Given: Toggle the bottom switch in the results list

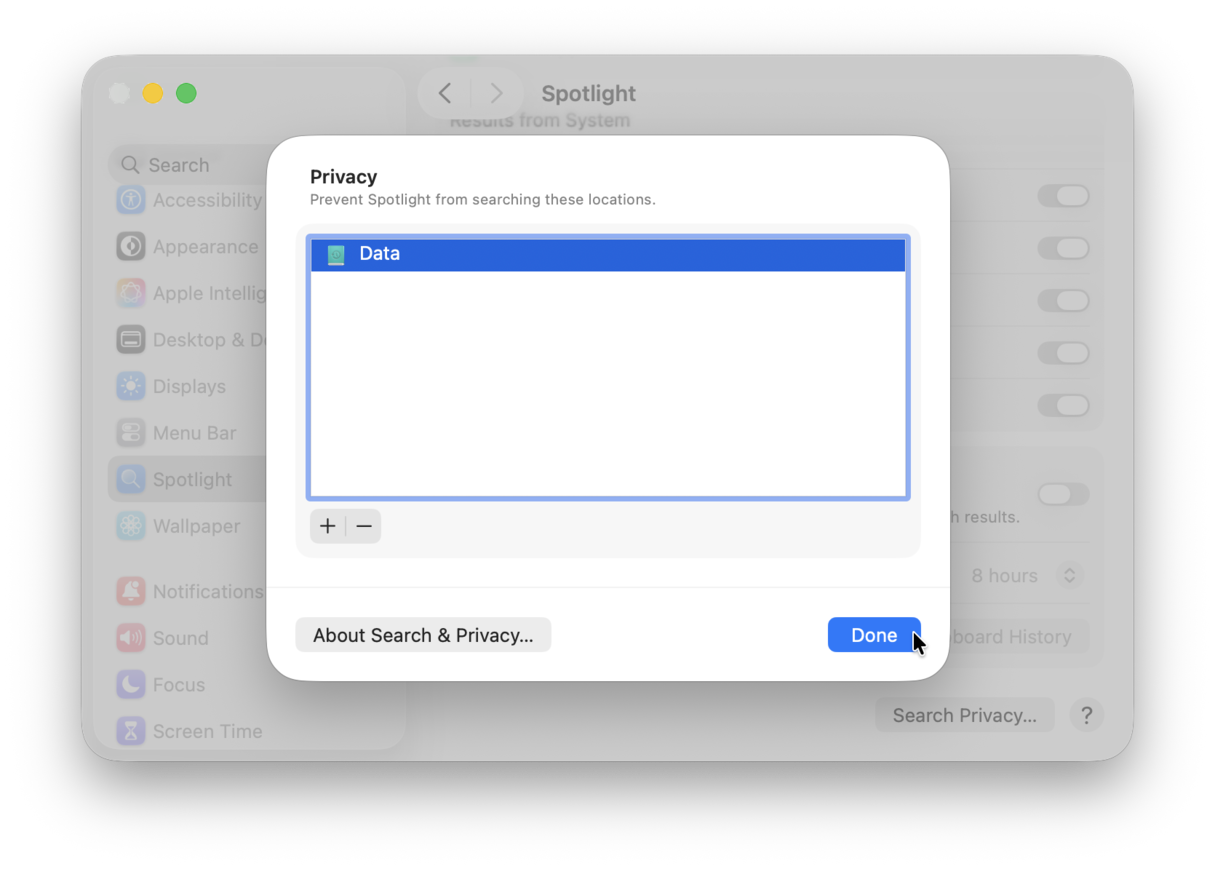Looking at the screenshot, I should click(1063, 405).
